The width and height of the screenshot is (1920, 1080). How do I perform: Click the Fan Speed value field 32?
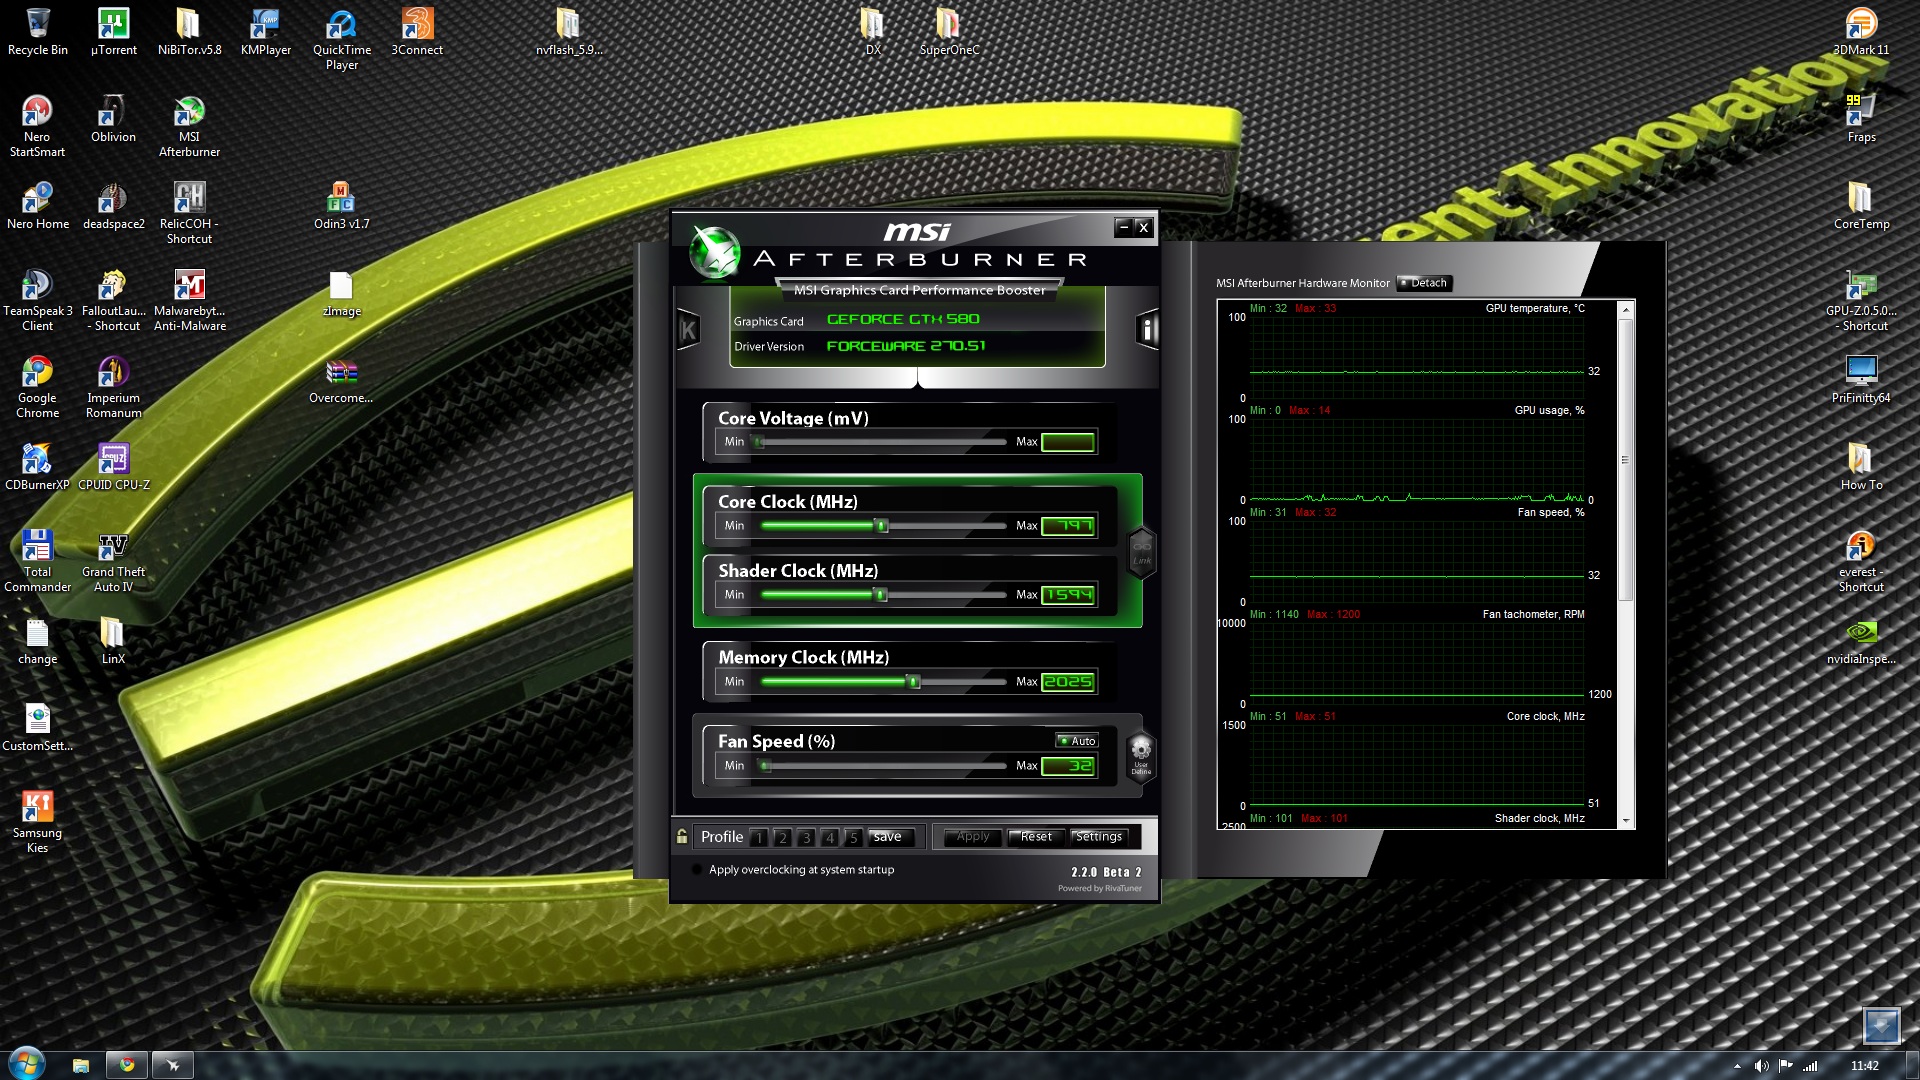click(1068, 767)
